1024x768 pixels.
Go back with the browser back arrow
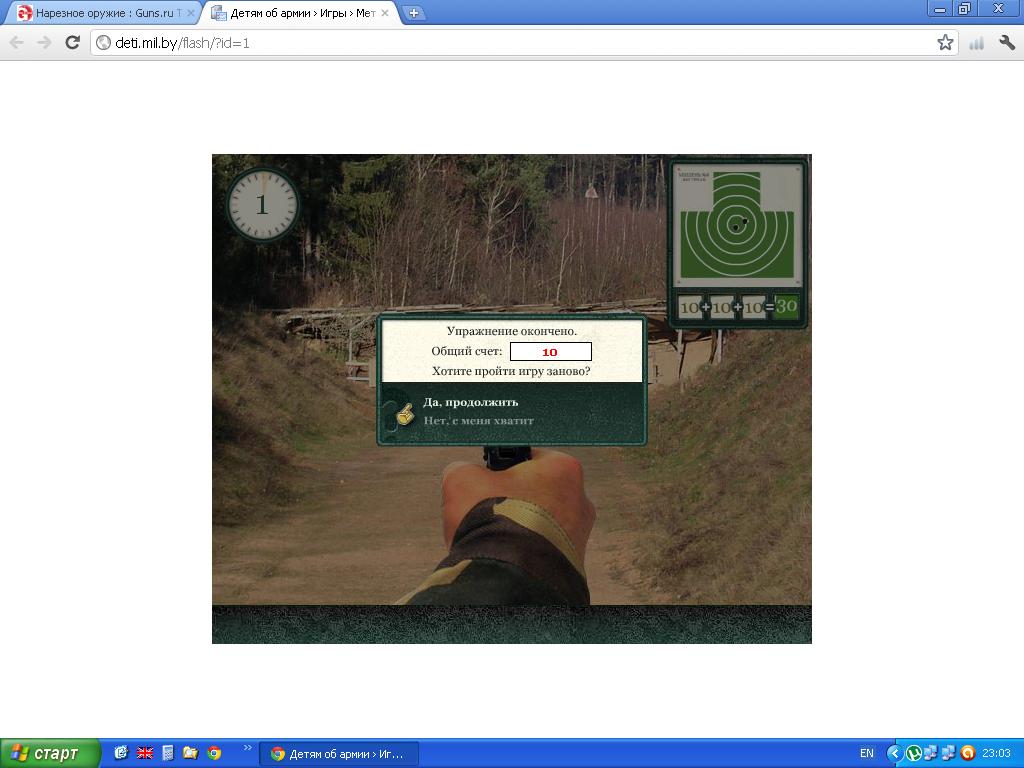(x=16, y=42)
